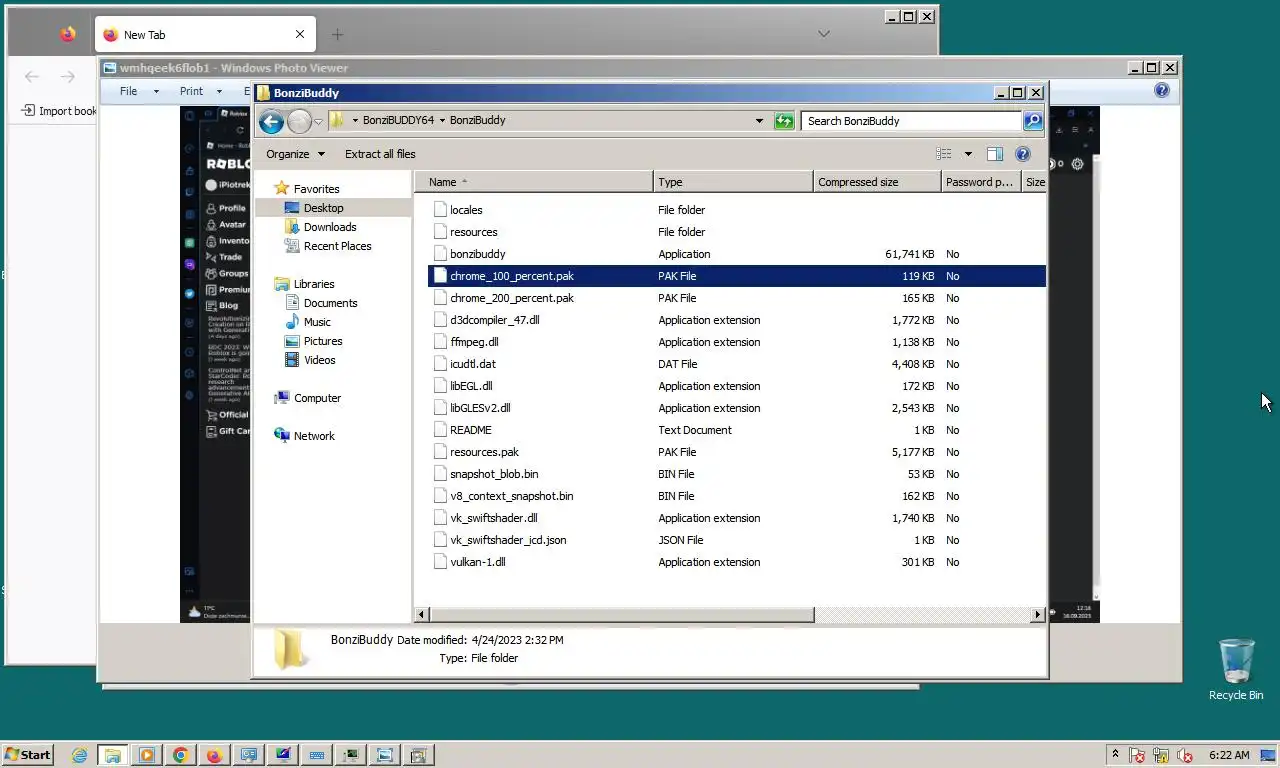Click horizontal scrollbar right arrow
1280x768 pixels.
pyautogui.click(x=1038, y=614)
